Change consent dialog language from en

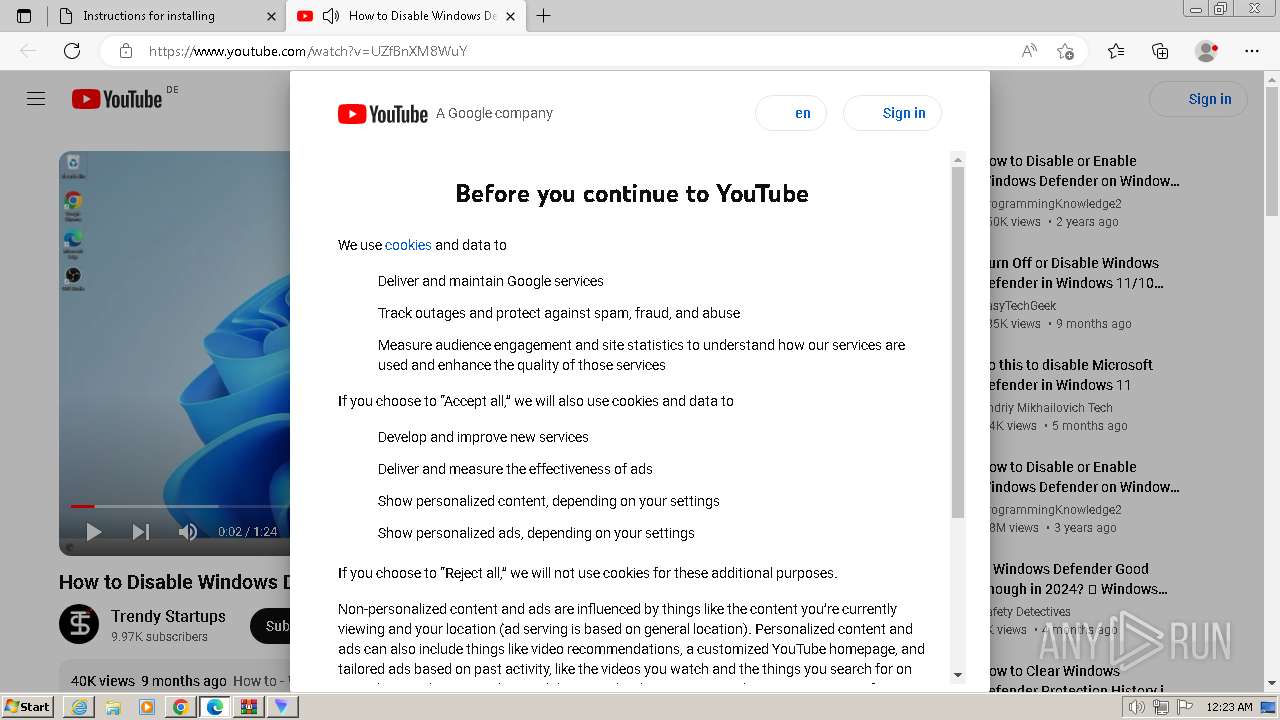(x=791, y=113)
